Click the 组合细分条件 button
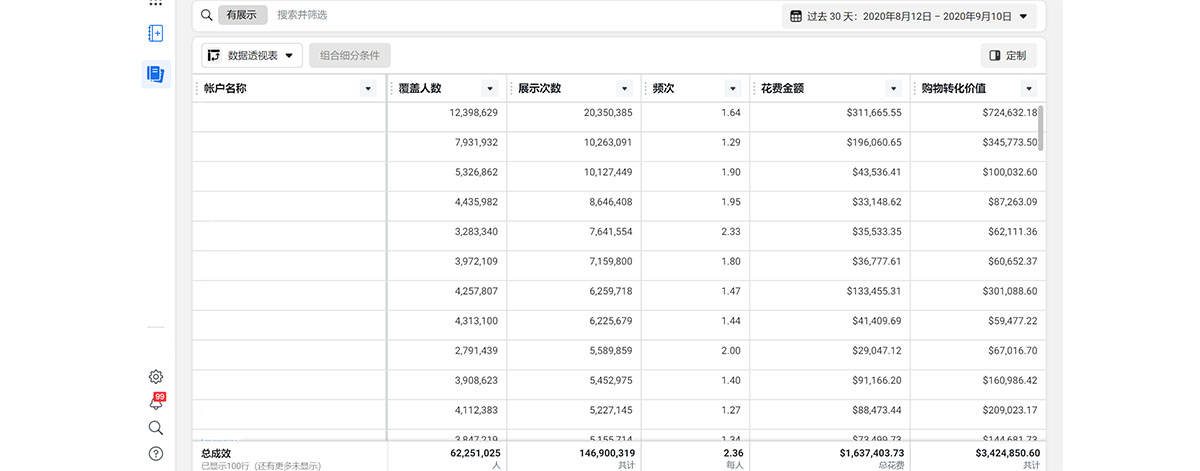This screenshot has height=471, width=1200. [x=350, y=56]
